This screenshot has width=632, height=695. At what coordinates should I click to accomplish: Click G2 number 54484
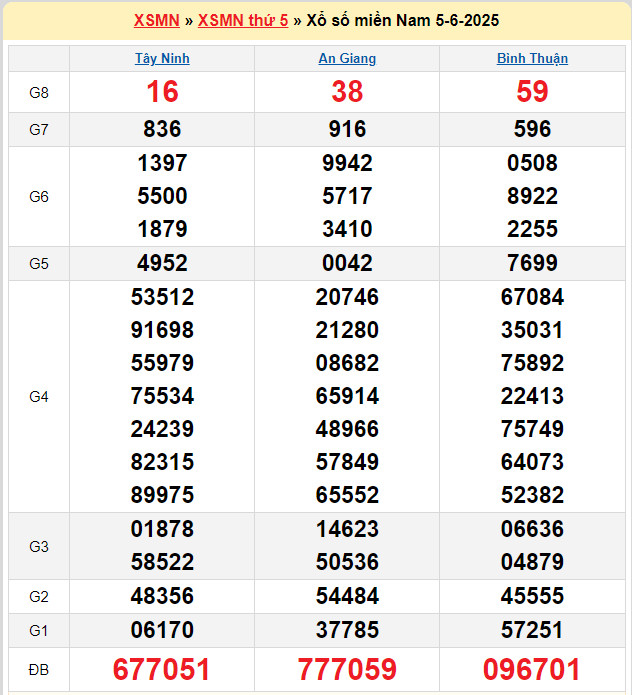click(347, 596)
